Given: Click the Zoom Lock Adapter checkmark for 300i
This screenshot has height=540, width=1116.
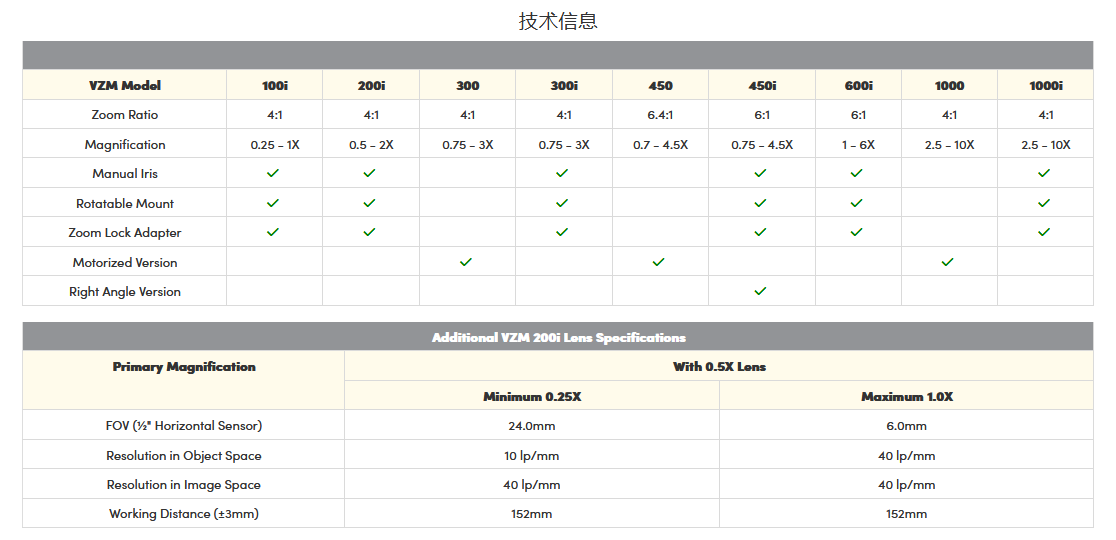Looking at the screenshot, I should tap(562, 232).
